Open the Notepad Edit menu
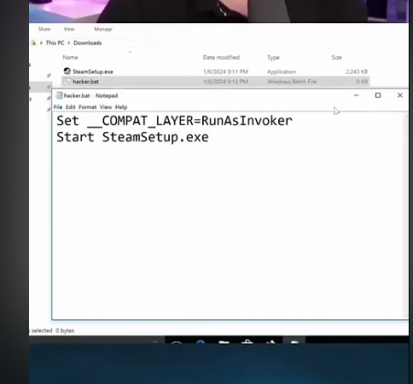 (70, 107)
